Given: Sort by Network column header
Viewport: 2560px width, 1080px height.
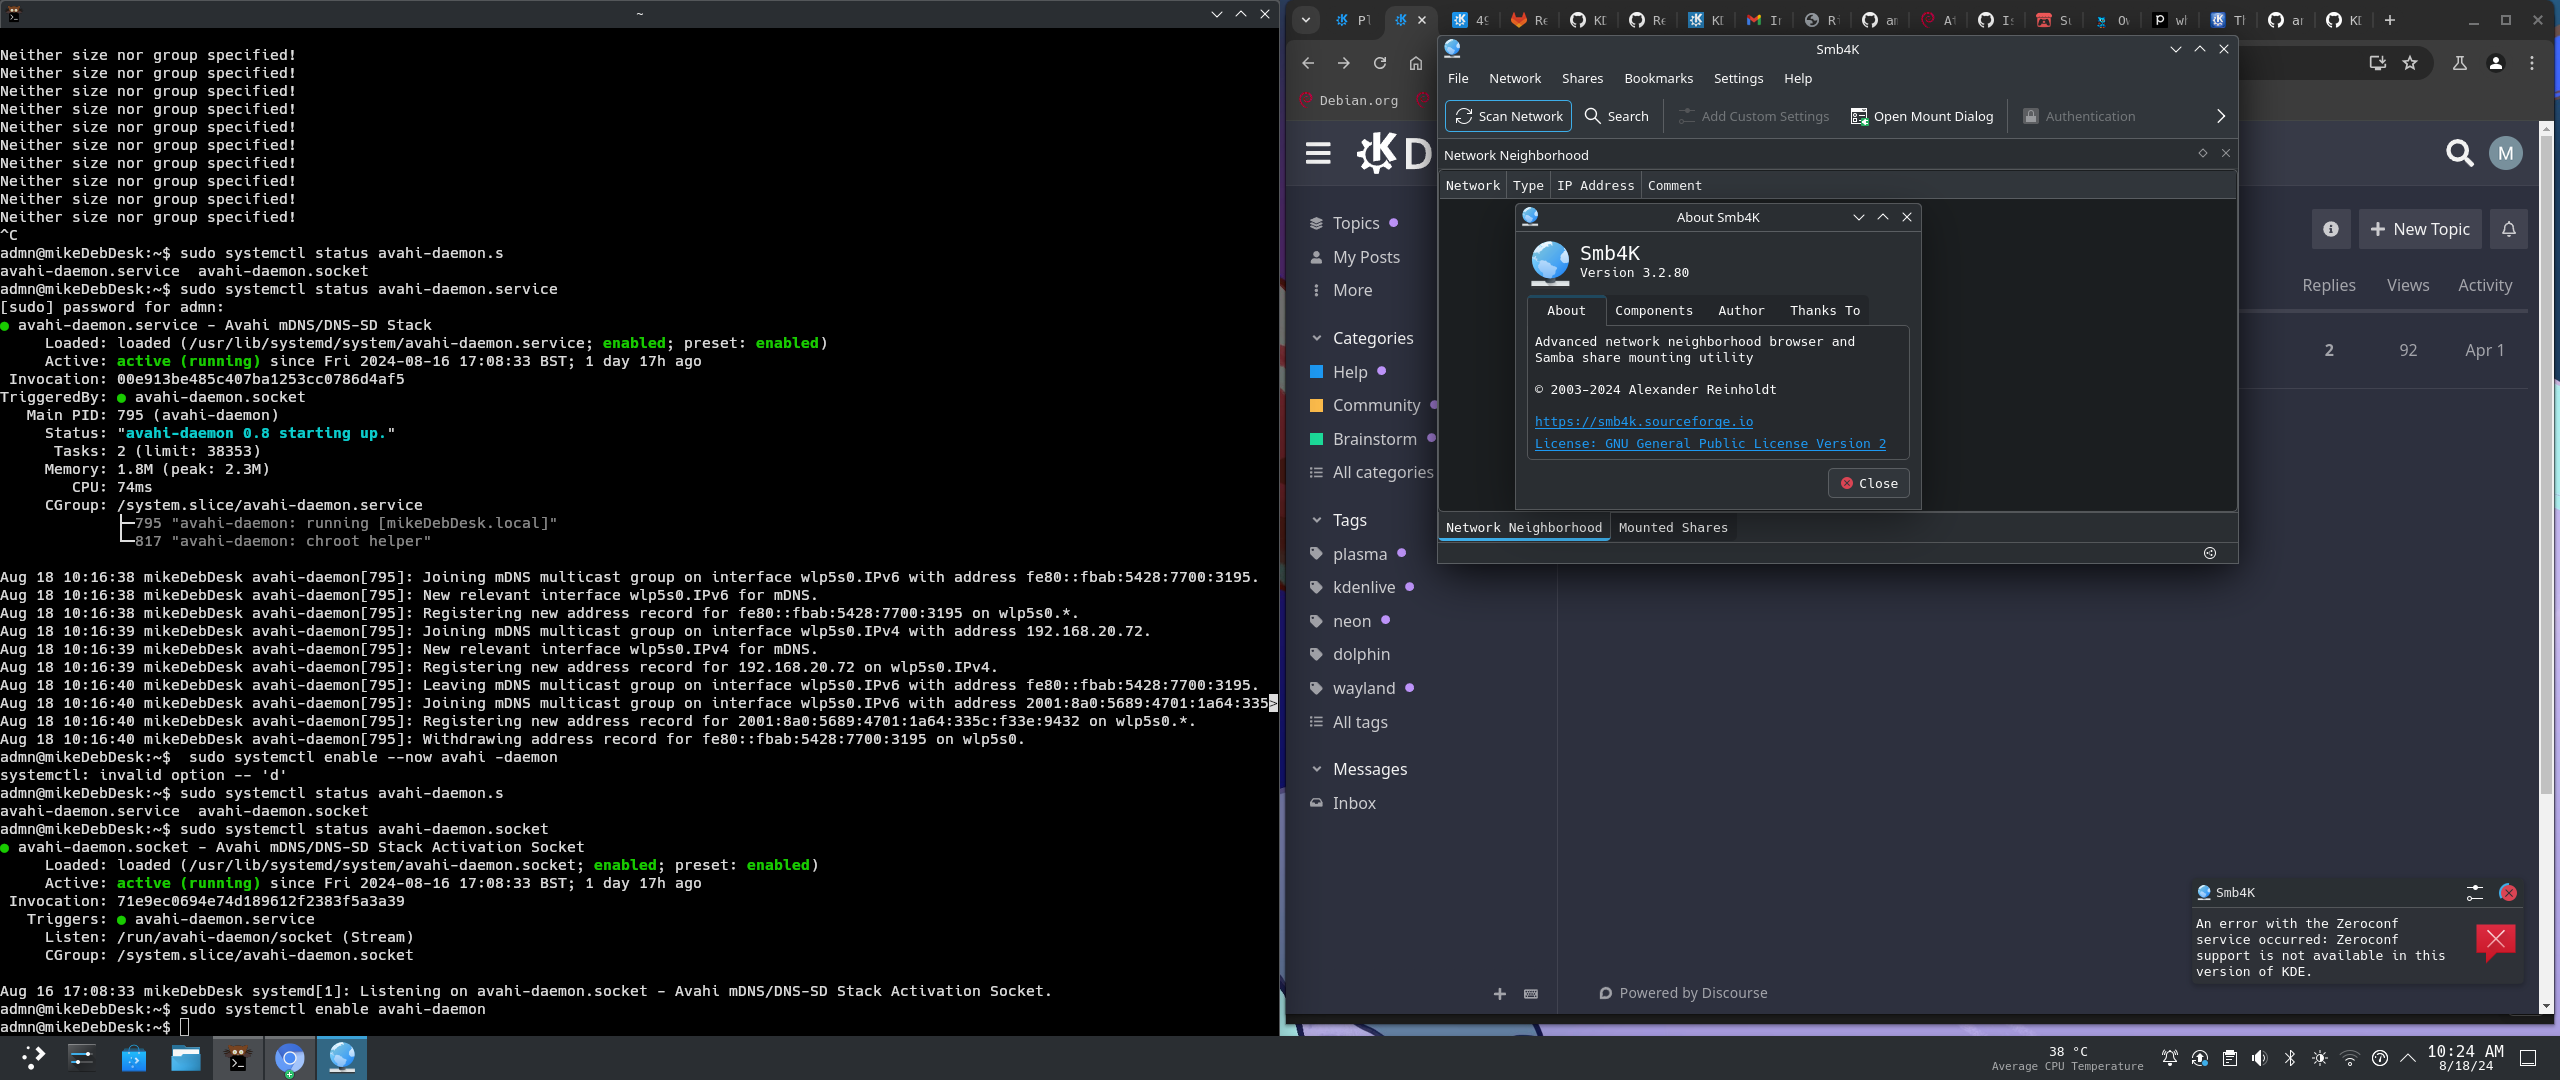Looking at the screenshot, I should point(1472,185).
